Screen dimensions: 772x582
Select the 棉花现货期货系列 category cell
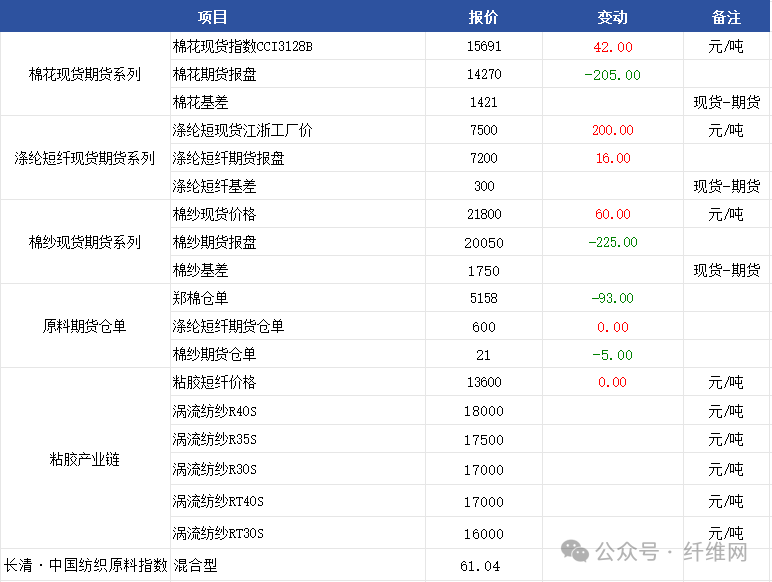(85, 74)
